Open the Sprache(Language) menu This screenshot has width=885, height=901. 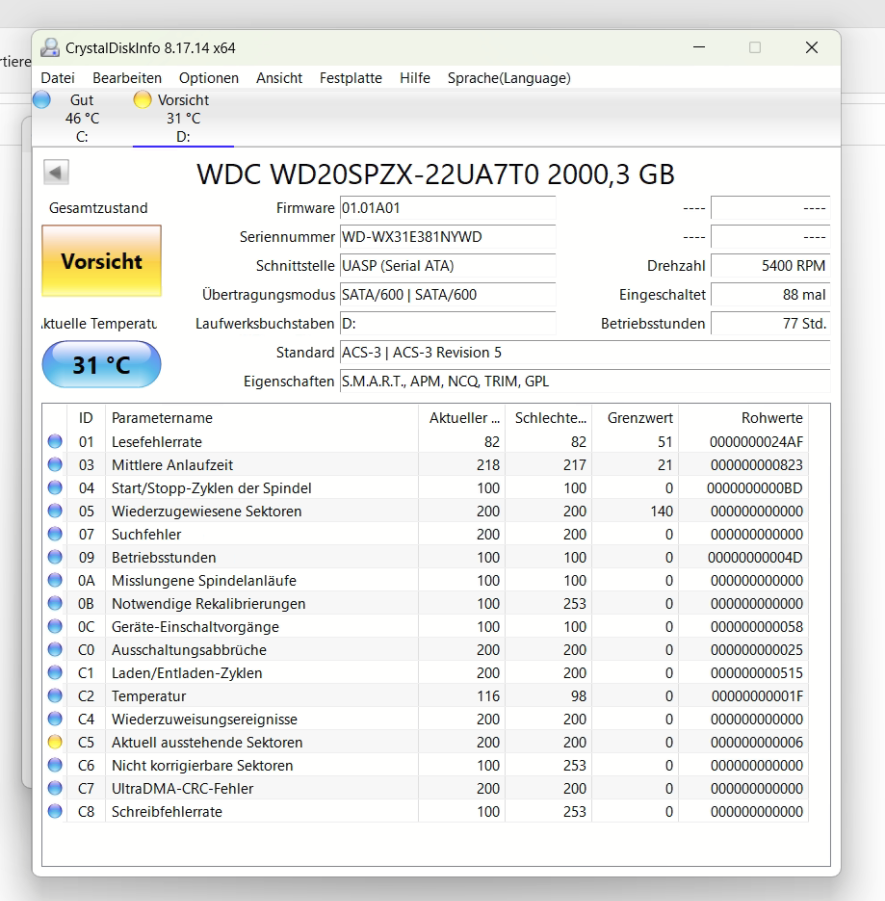(509, 78)
